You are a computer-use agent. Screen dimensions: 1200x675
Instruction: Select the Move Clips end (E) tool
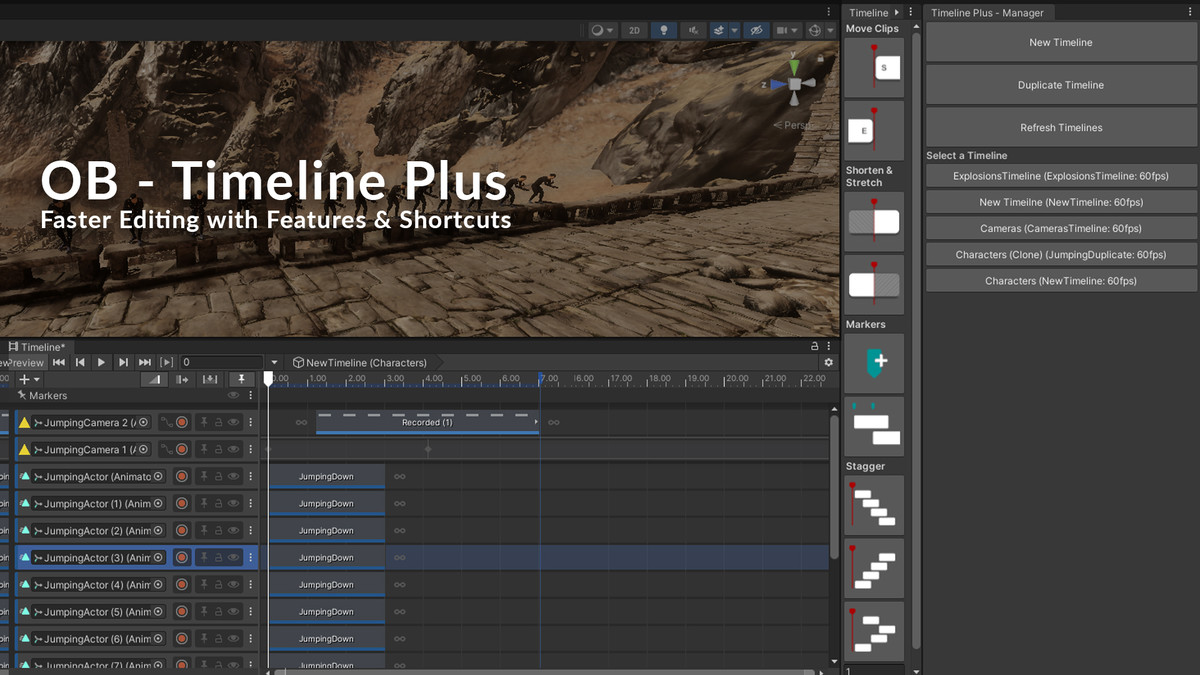(873, 130)
